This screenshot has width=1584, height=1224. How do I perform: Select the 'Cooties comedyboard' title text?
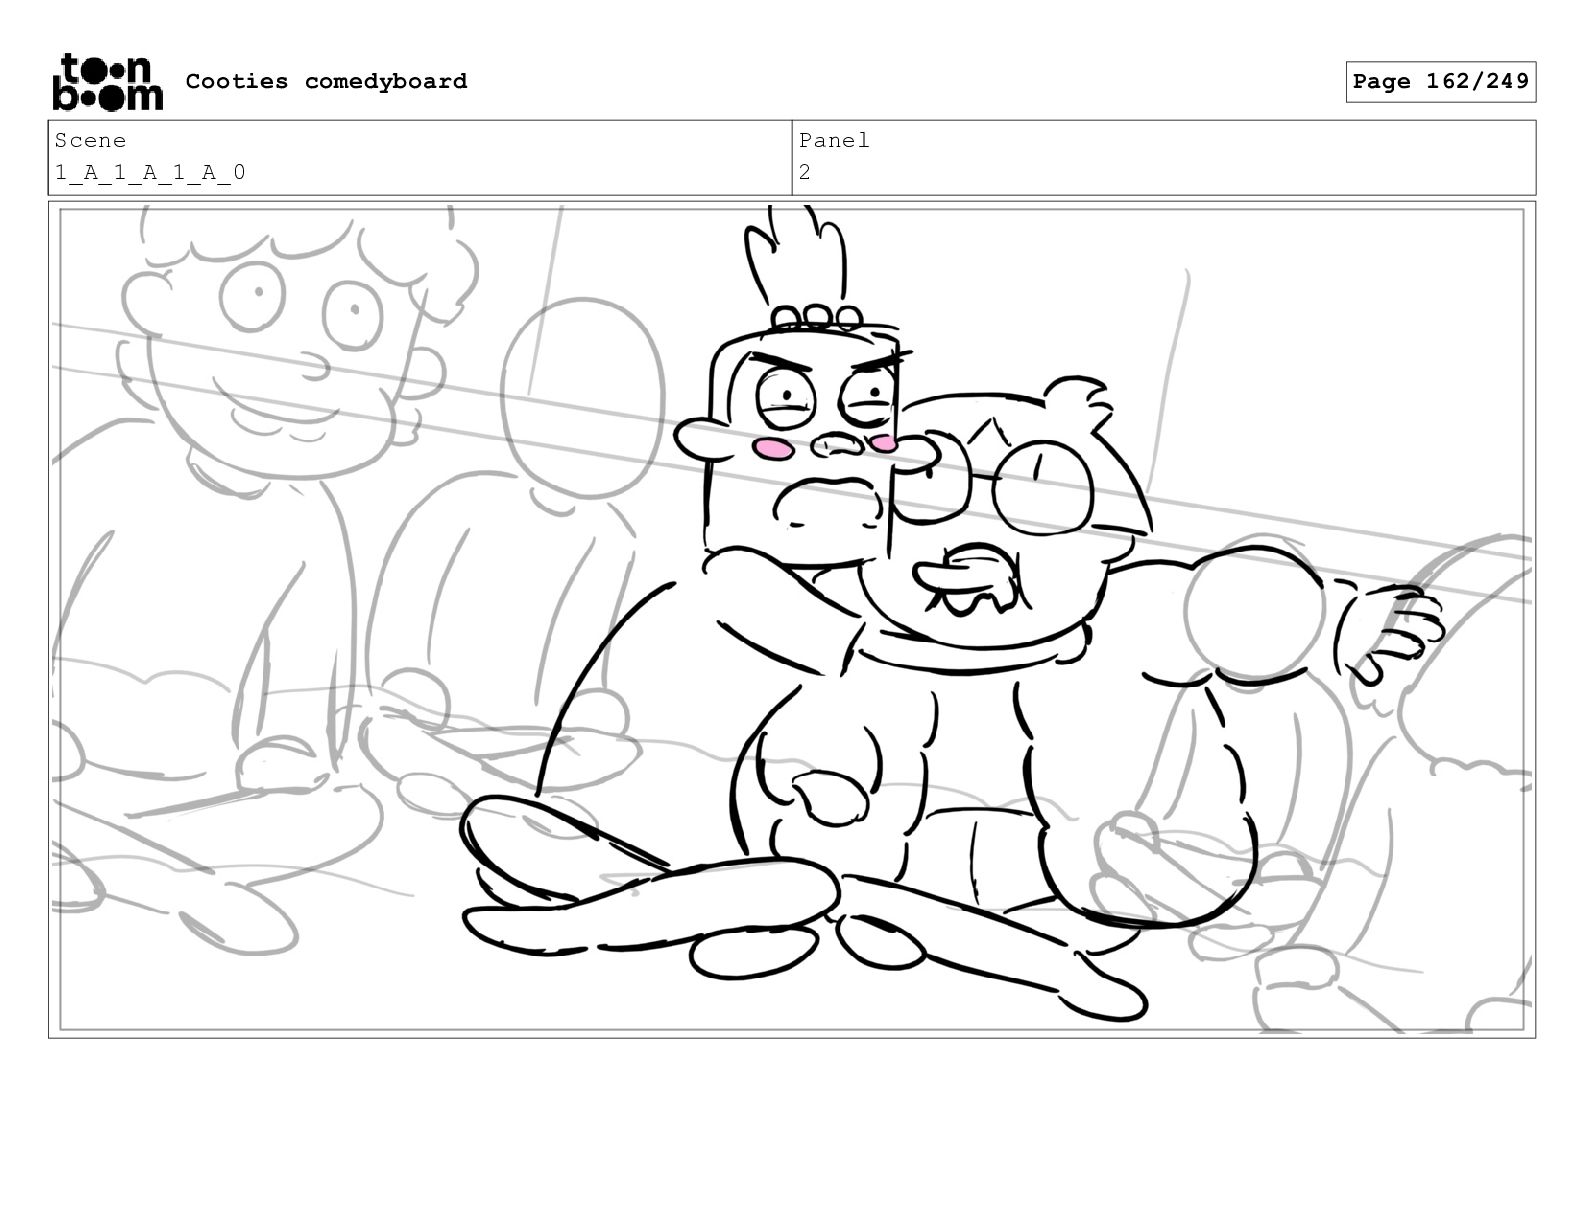[x=326, y=81]
